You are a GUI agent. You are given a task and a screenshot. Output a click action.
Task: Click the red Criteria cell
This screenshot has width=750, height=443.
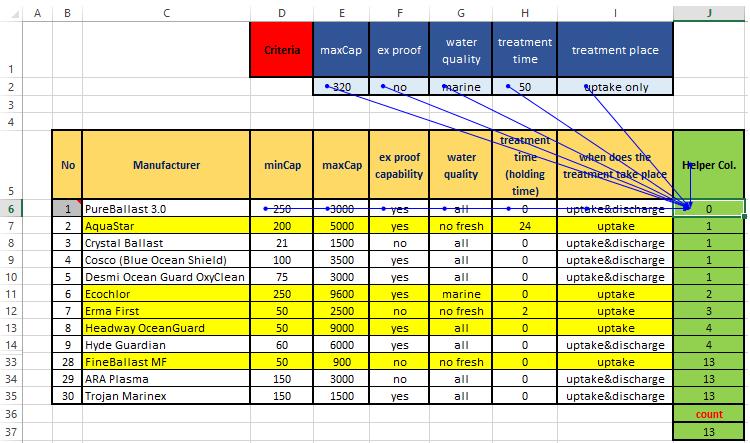pos(282,50)
